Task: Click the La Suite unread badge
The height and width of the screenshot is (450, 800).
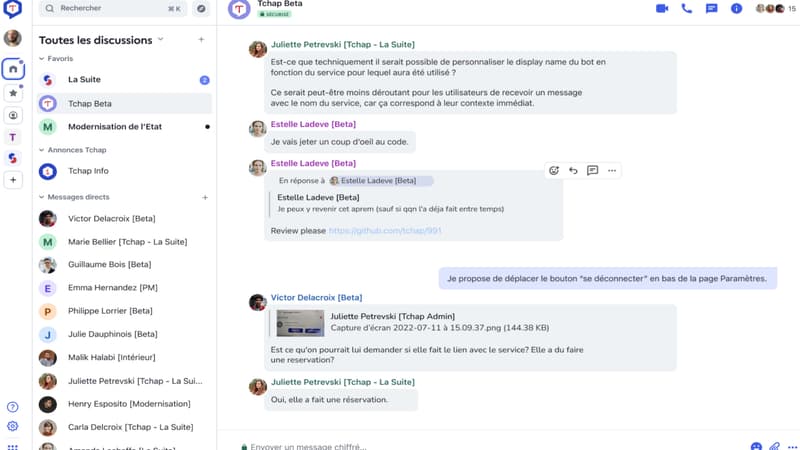Action: coord(205,80)
